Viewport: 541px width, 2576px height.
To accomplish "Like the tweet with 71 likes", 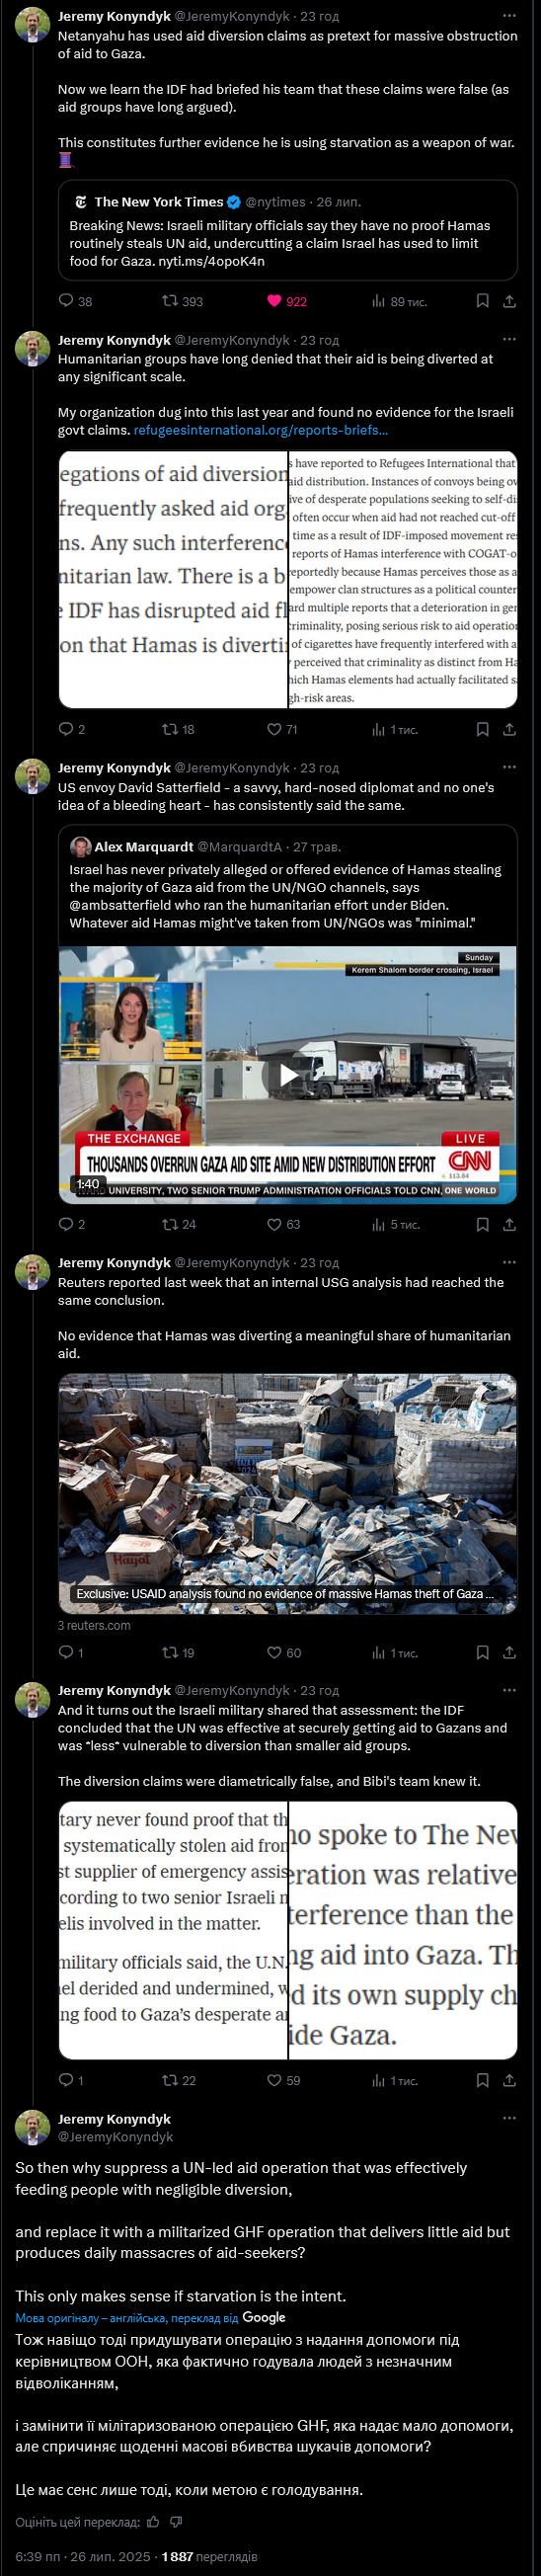I will click(x=274, y=729).
